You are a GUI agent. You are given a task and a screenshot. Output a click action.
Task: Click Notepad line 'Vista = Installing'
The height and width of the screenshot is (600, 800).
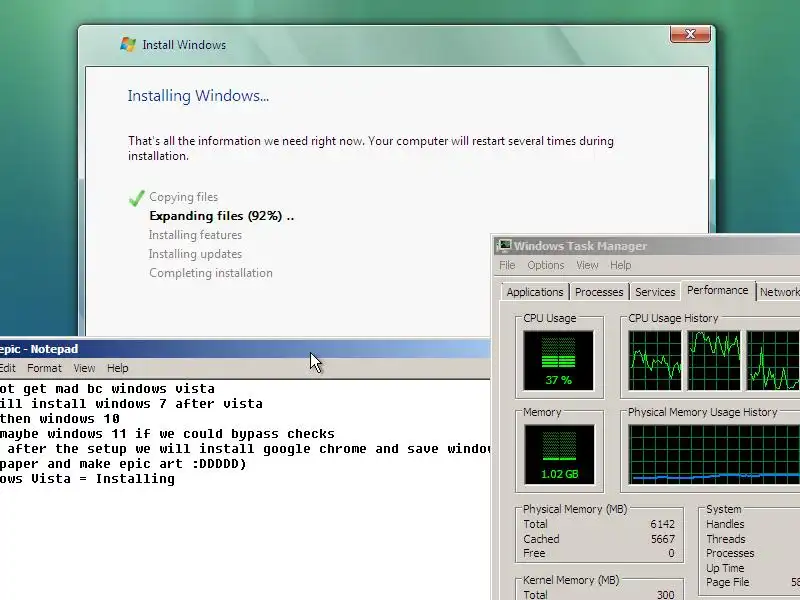click(87, 479)
